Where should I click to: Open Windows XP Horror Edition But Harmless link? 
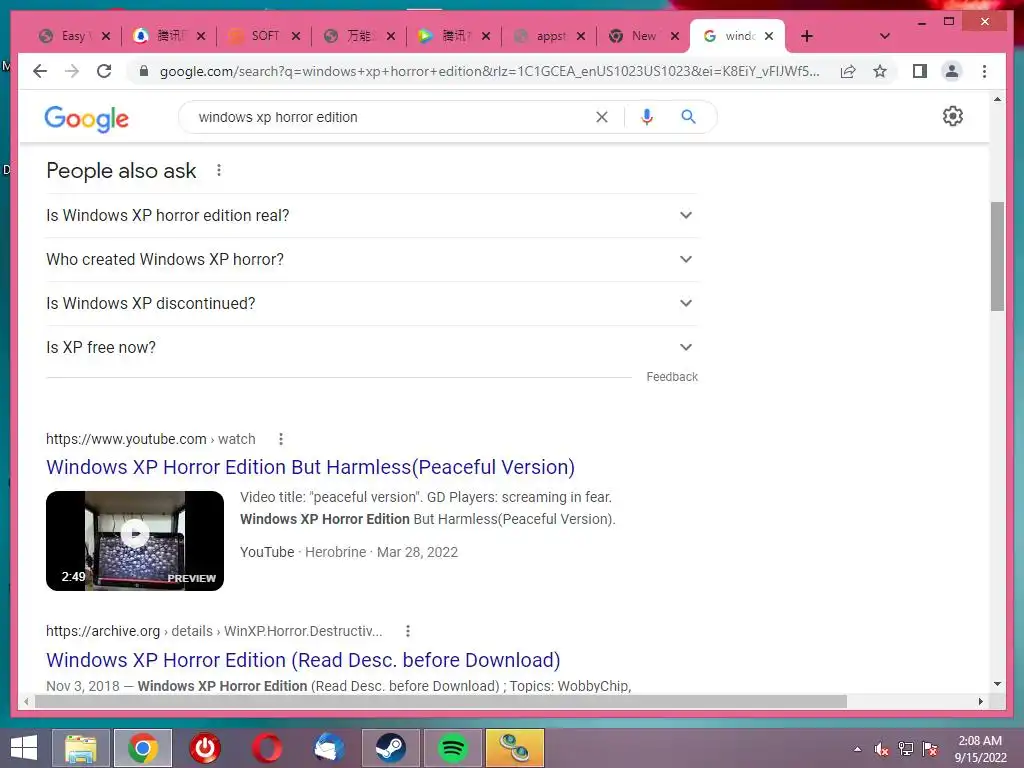pos(310,467)
